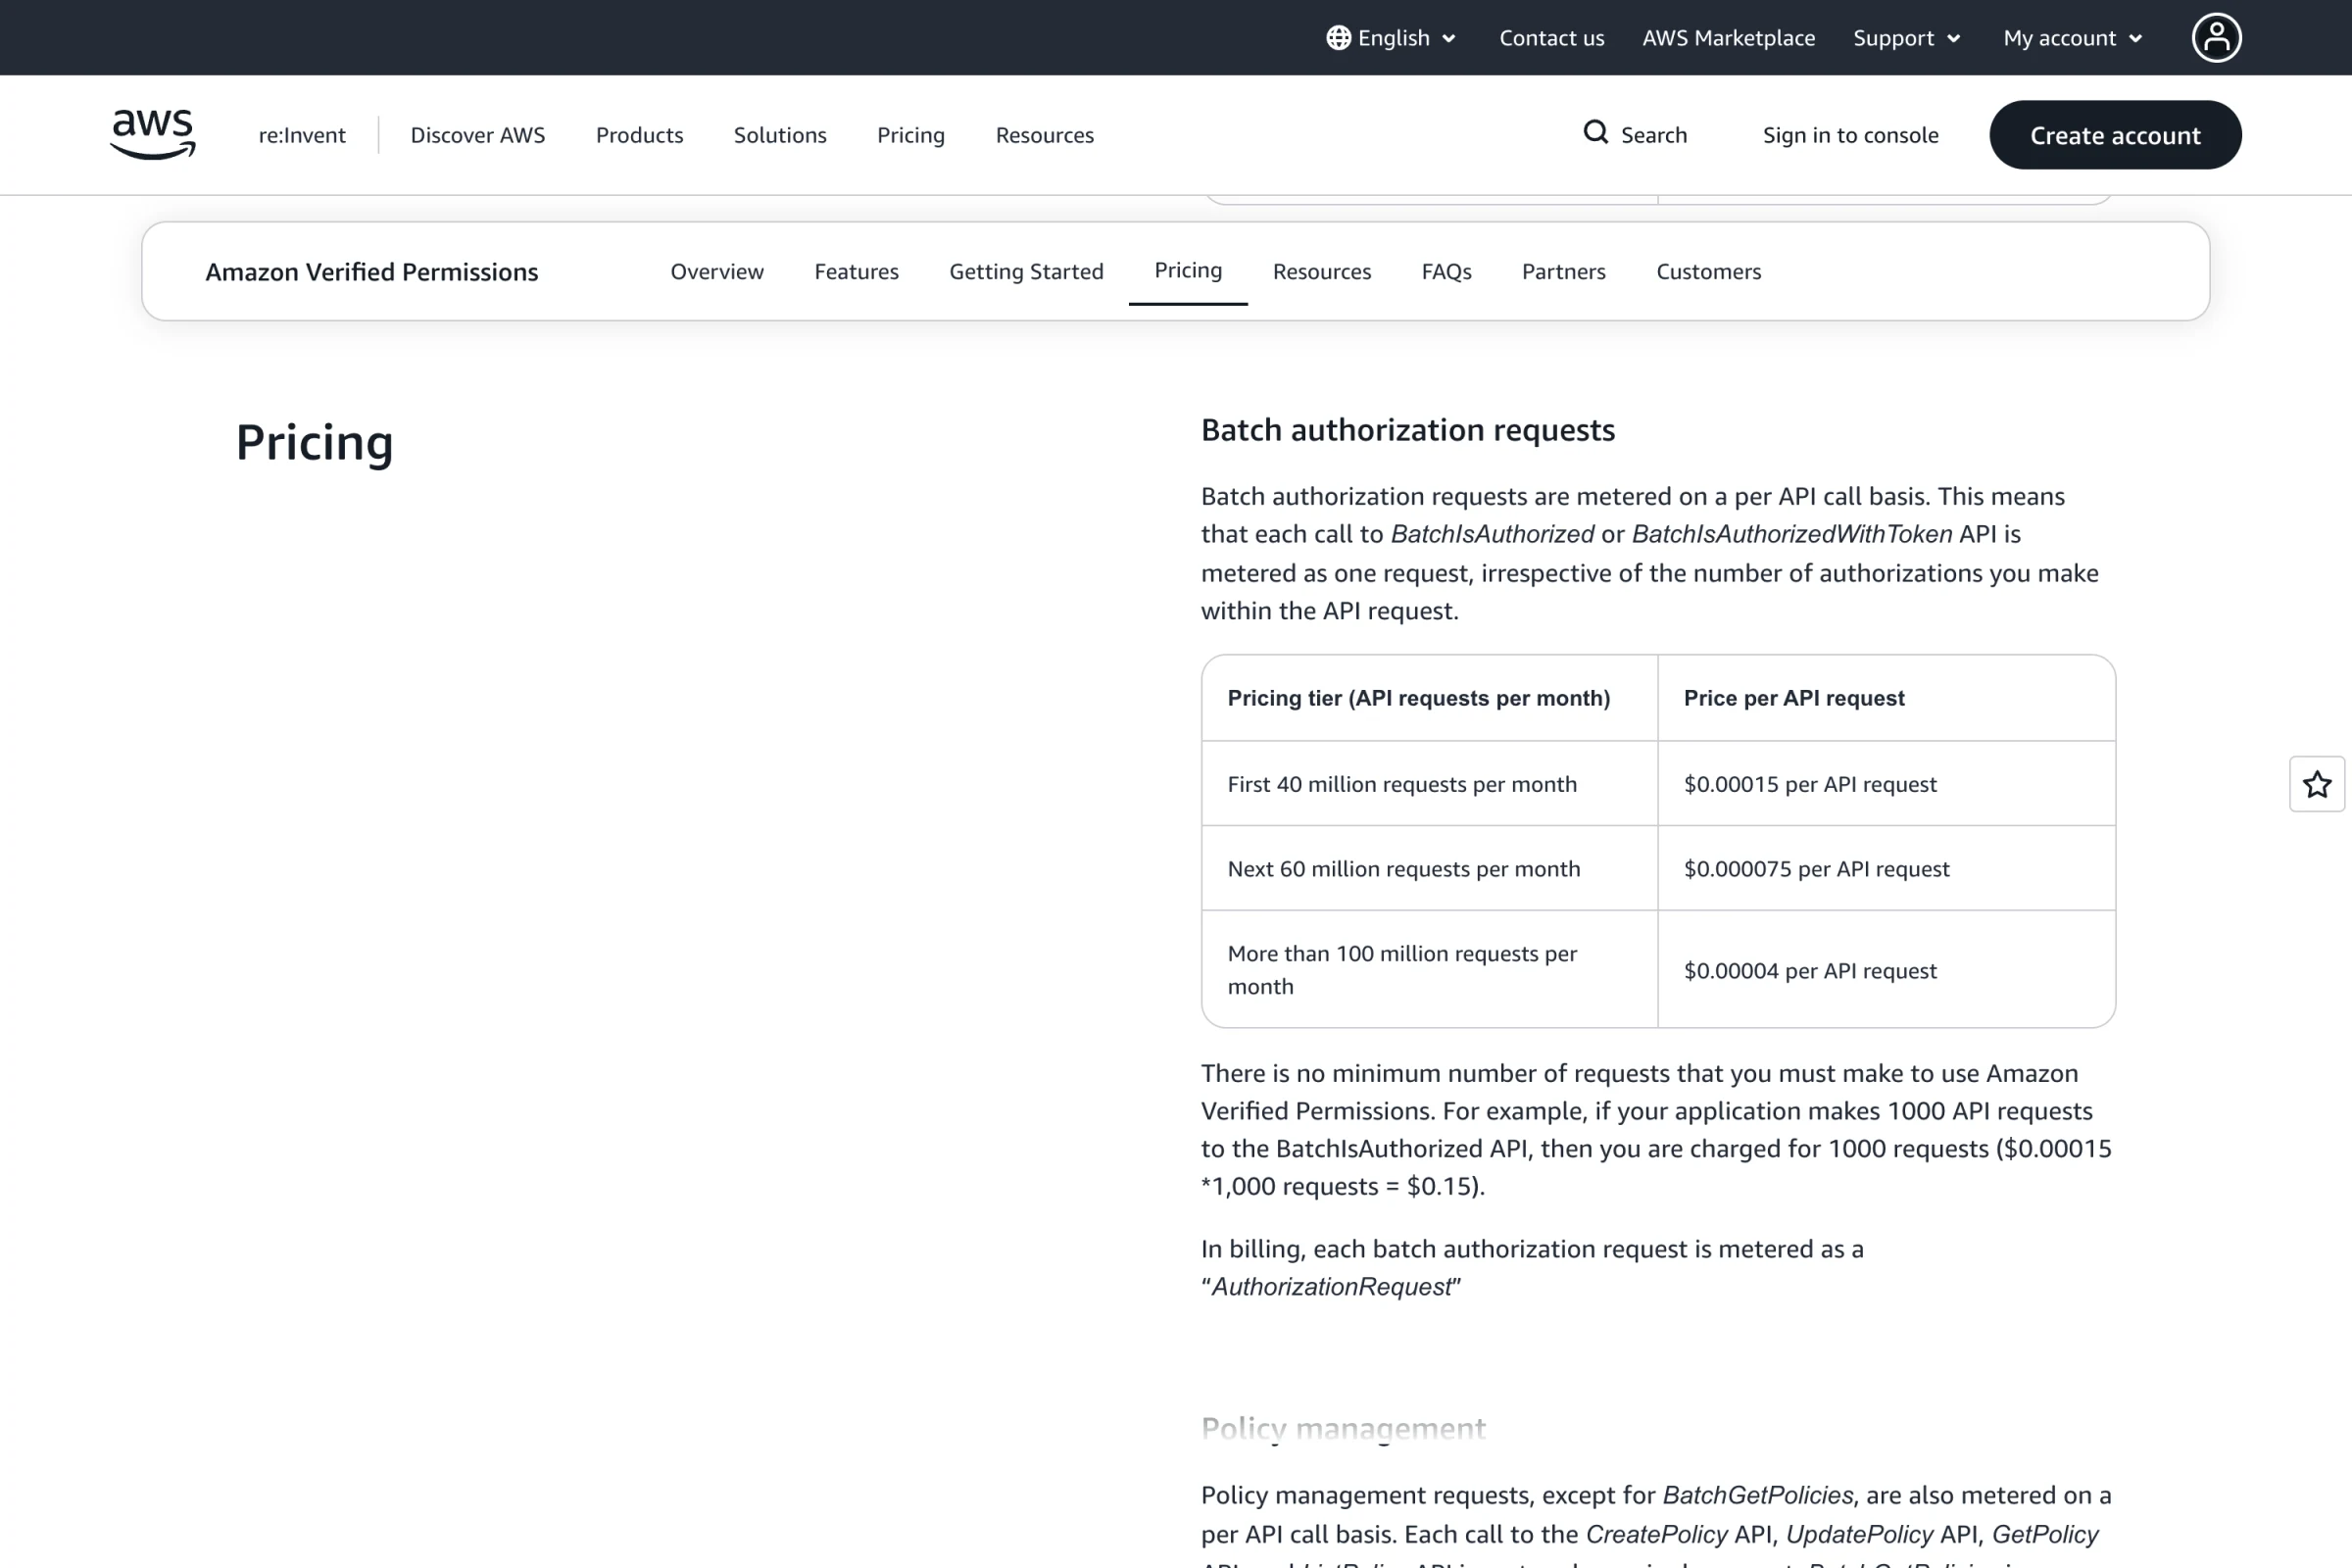Click '$0.00015 per API request' cell
The width and height of the screenshot is (2352, 1568).
coord(1886,784)
